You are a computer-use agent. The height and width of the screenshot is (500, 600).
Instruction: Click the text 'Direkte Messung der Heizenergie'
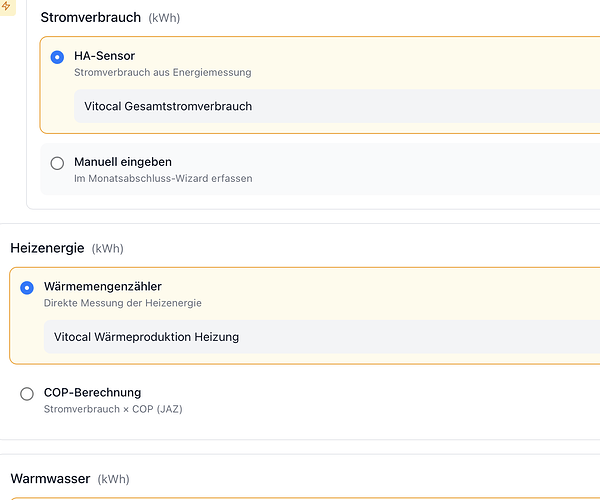coord(122,303)
